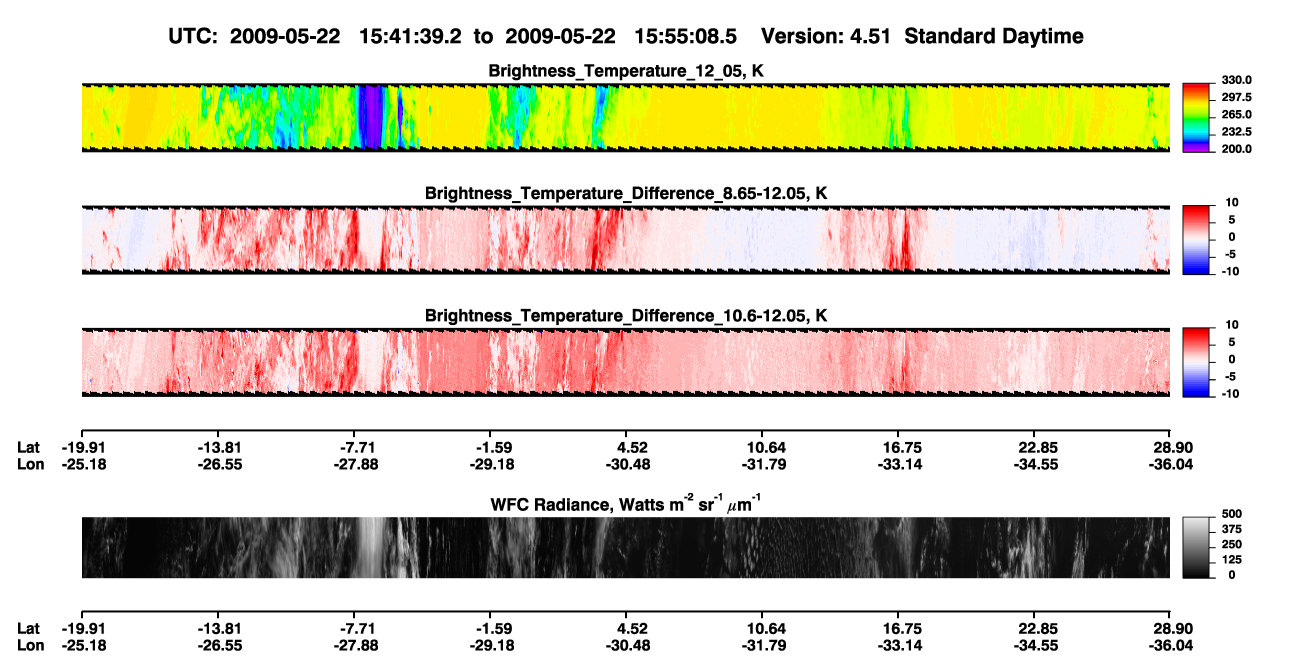Click the 125 label on WFC colorbar
The image size is (1300, 667).
point(1233,559)
